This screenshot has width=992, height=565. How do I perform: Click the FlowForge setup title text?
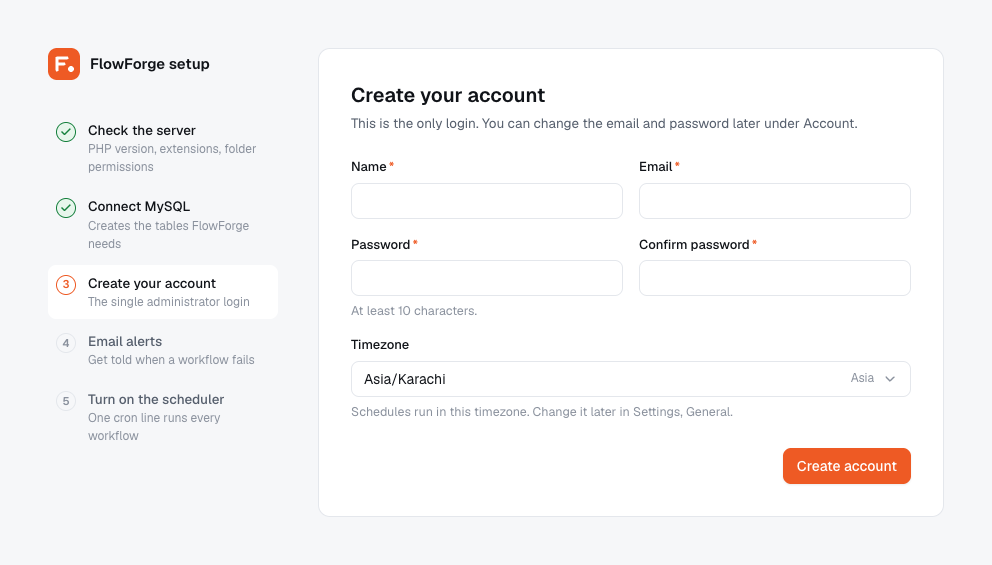pyautogui.click(x=149, y=64)
